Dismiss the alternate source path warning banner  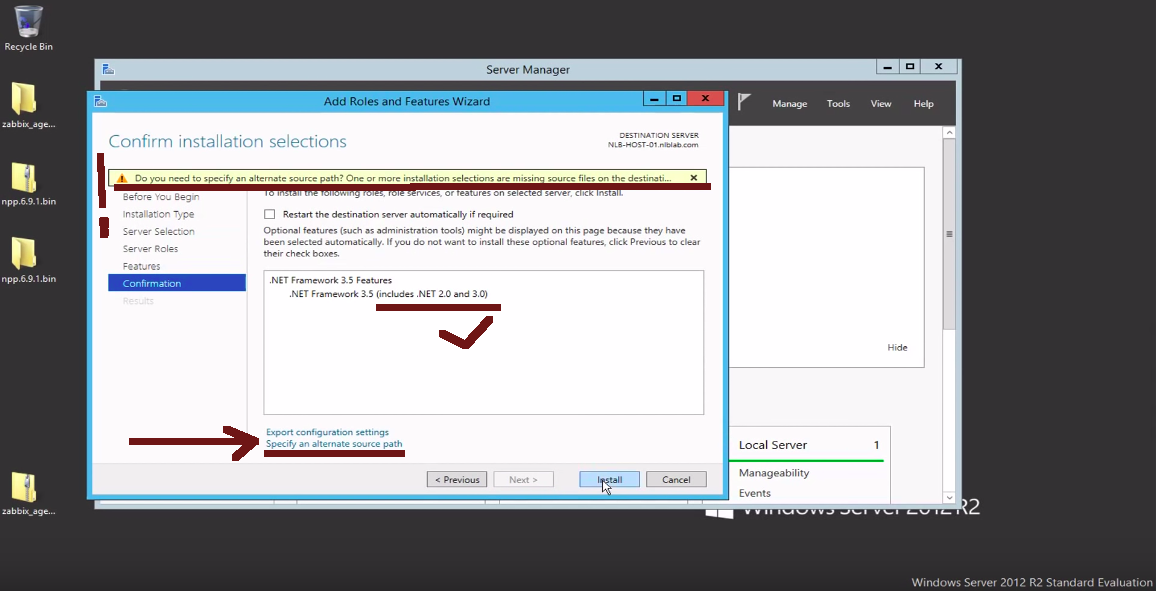(693, 178)
